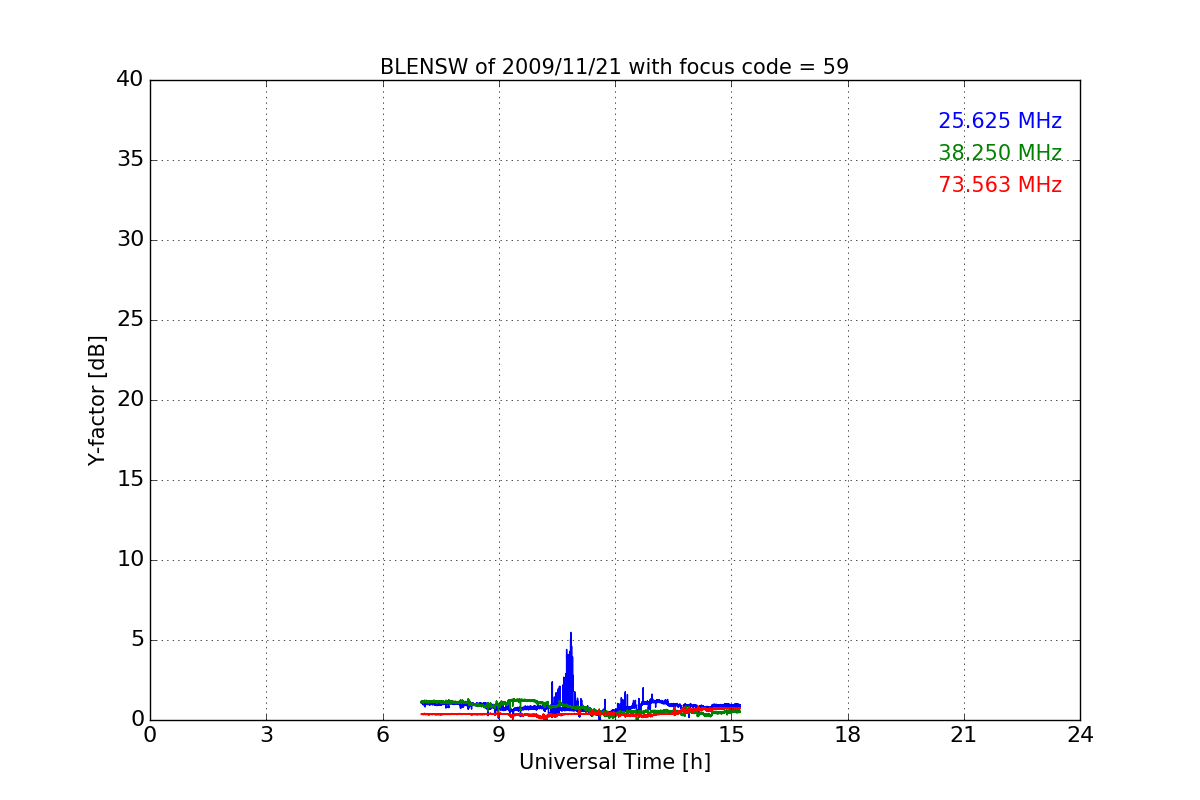Image resolution: width=1200 pixels, height=800 pixels.
Task: Click the x-axis tick label 3
Action: (x=266, y=735)
